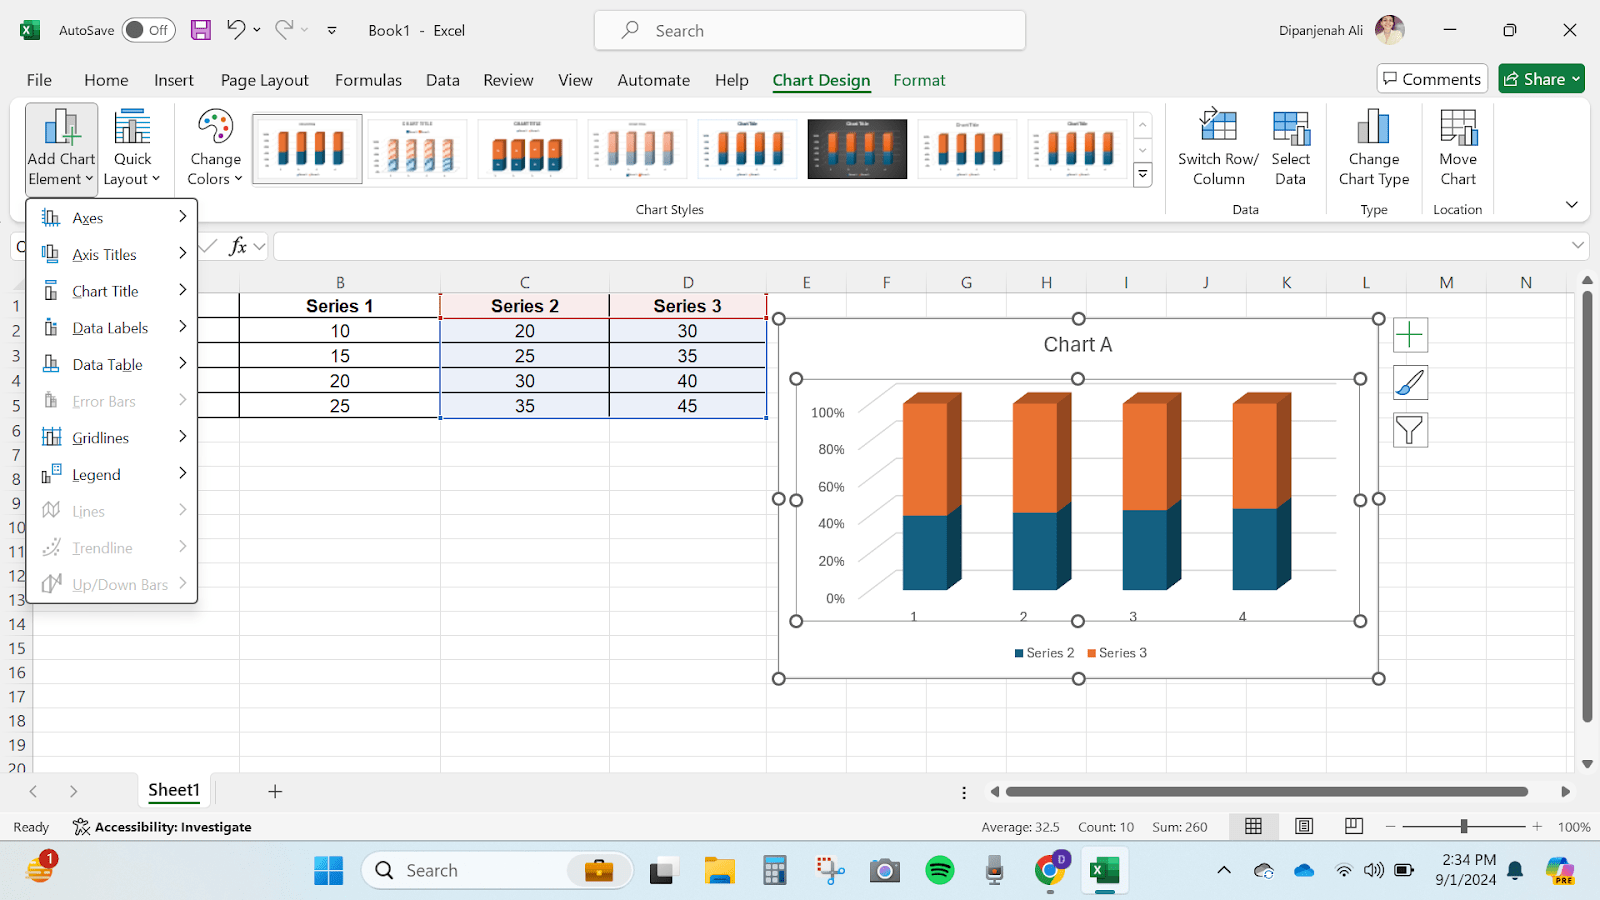The width and height of the screenshot is (1600, 900).
Task: Click the zoom slider handle
Action: [x=1464, y=826]
